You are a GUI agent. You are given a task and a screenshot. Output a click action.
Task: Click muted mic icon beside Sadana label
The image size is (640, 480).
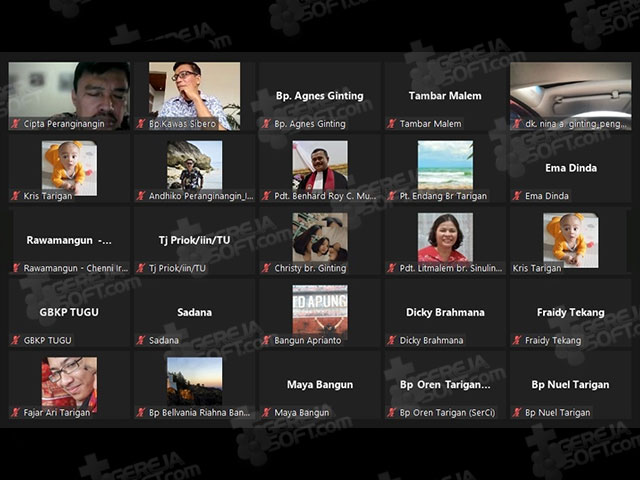click(x=141, y=340)
